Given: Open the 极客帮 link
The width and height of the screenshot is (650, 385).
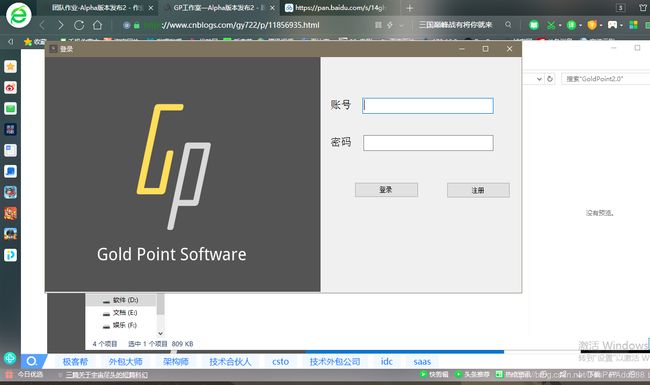Looking at the screenshot, I should [x=75, y=361].
